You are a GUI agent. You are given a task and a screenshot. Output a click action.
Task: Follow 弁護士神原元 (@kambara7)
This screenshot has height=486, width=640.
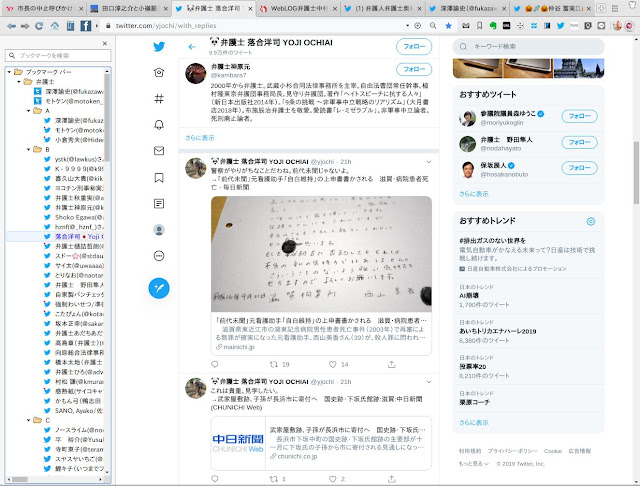pyautogui.click(x=414, y=69)
